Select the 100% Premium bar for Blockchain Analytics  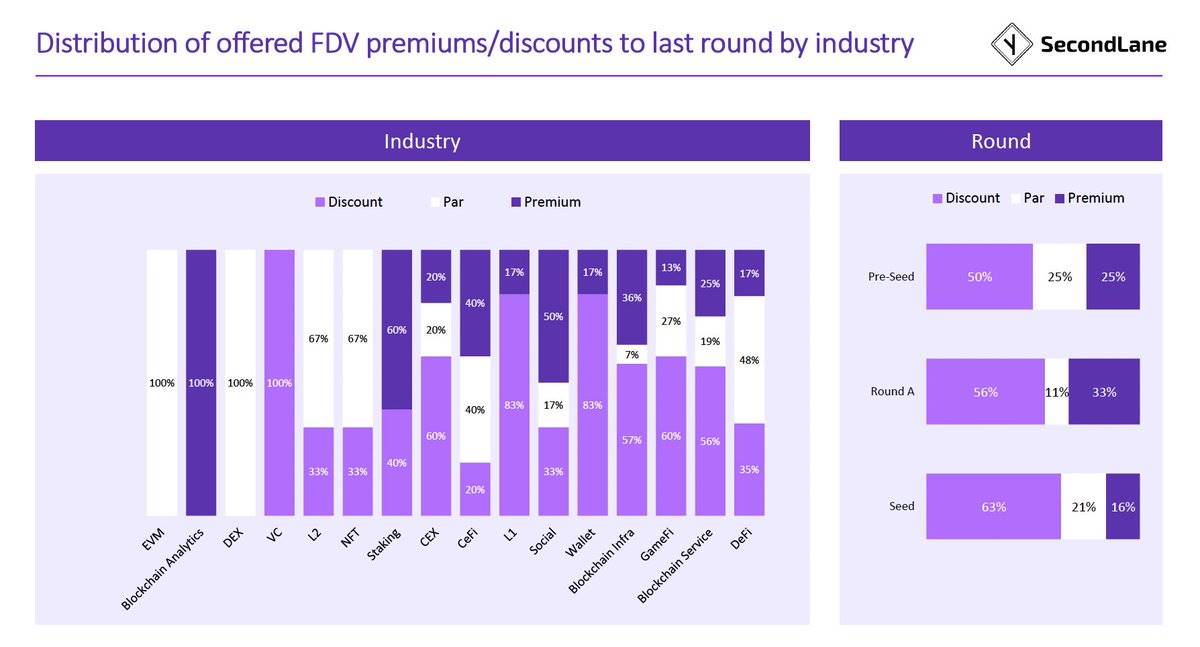click(x=200, y=382)
